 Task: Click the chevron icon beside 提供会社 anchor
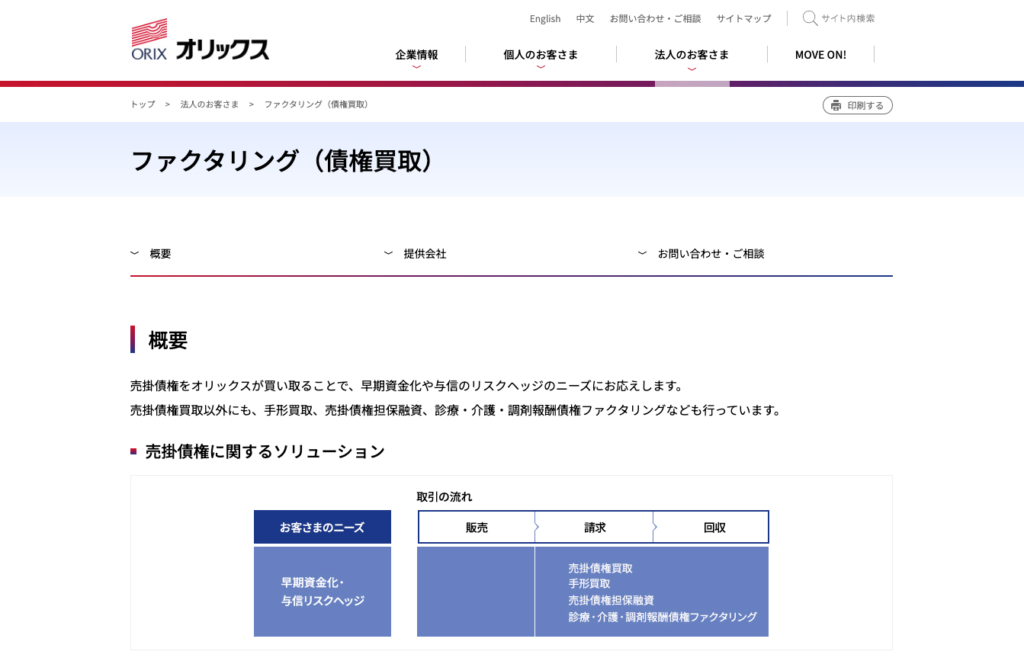pos(389,254)
